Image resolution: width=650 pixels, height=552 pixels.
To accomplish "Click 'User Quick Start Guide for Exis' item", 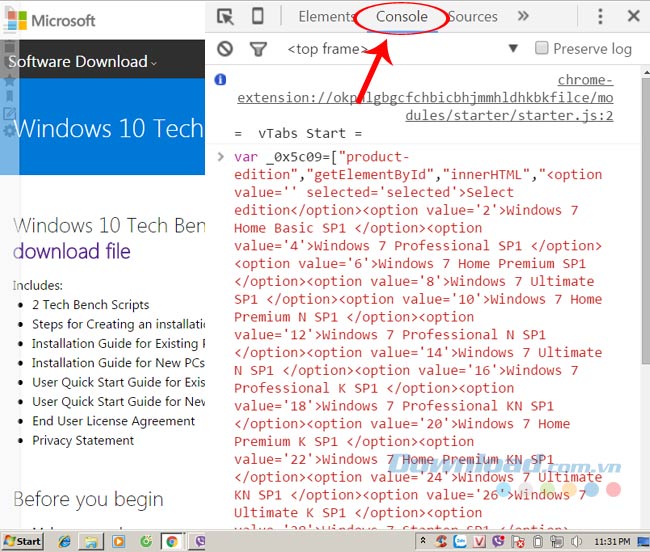I will [x=119, y=382].
